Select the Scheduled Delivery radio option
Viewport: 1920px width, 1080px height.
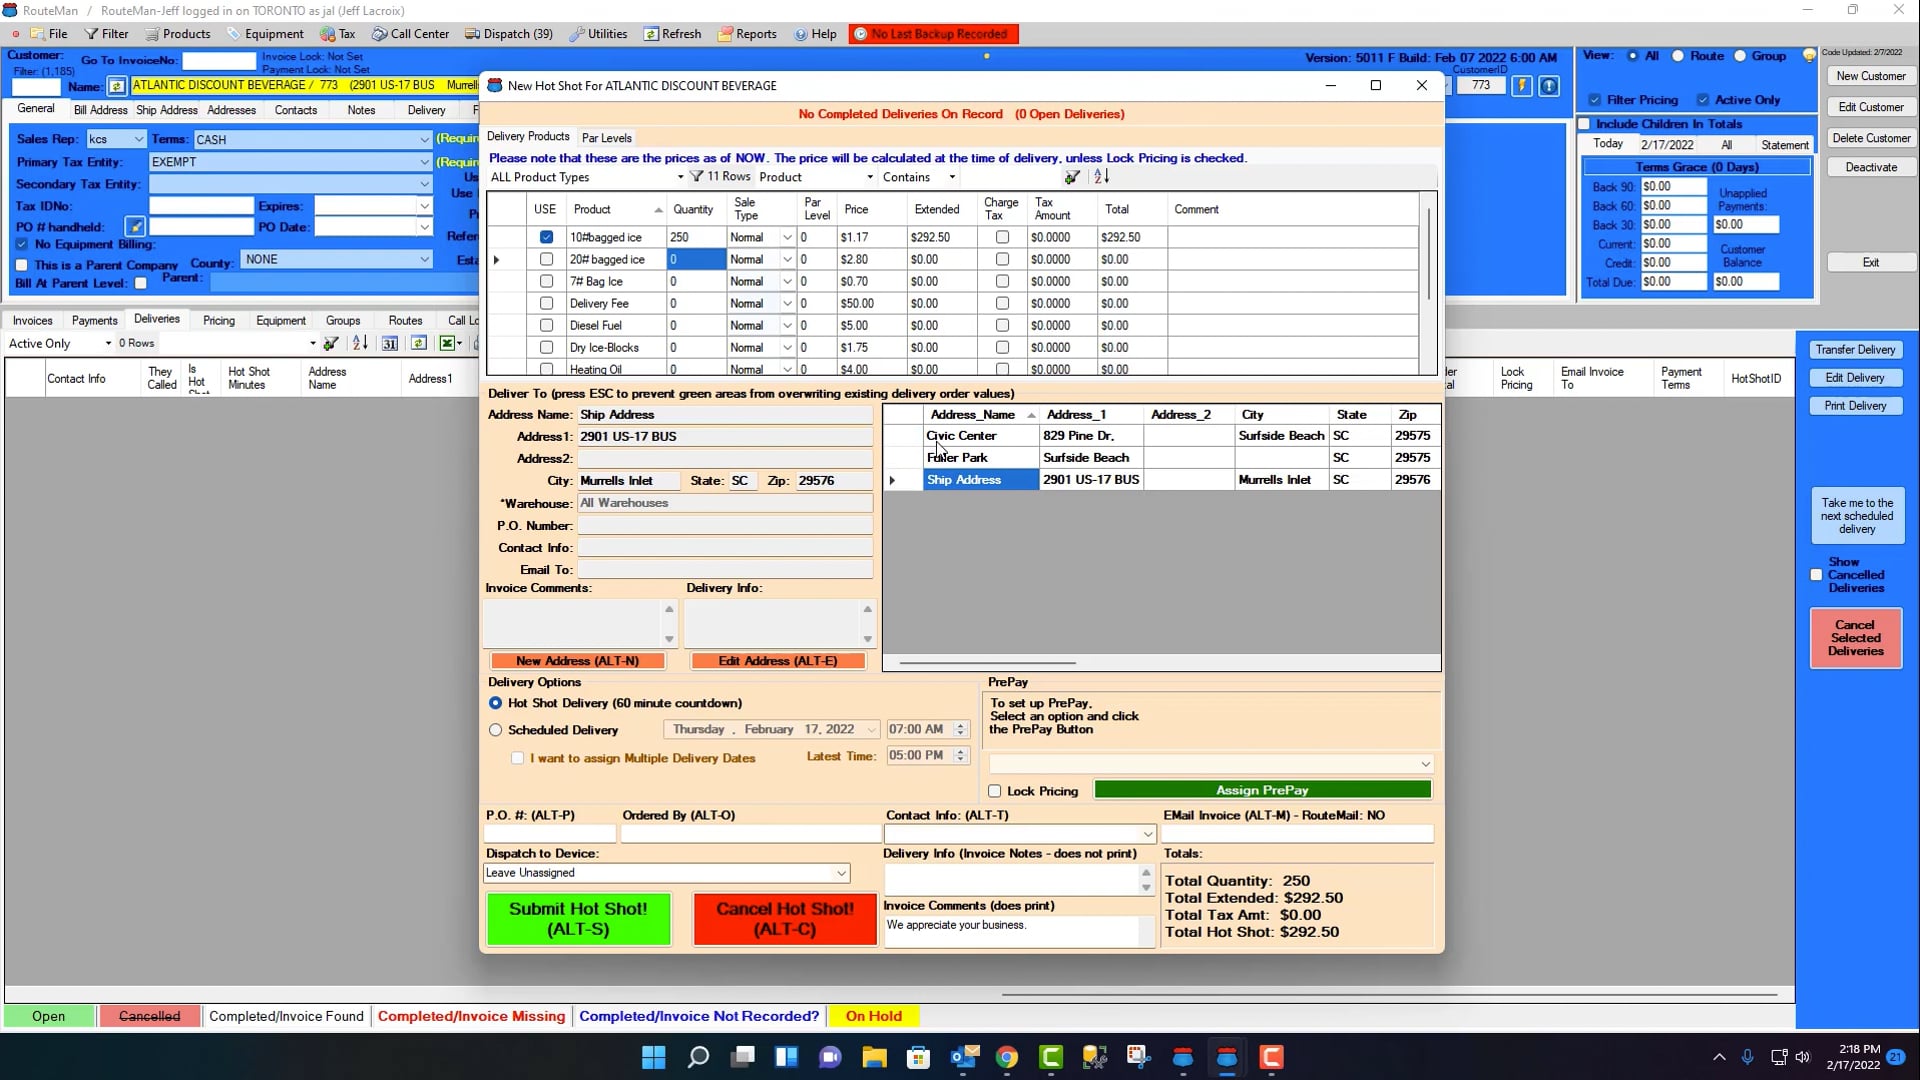(x=495, y=730)
